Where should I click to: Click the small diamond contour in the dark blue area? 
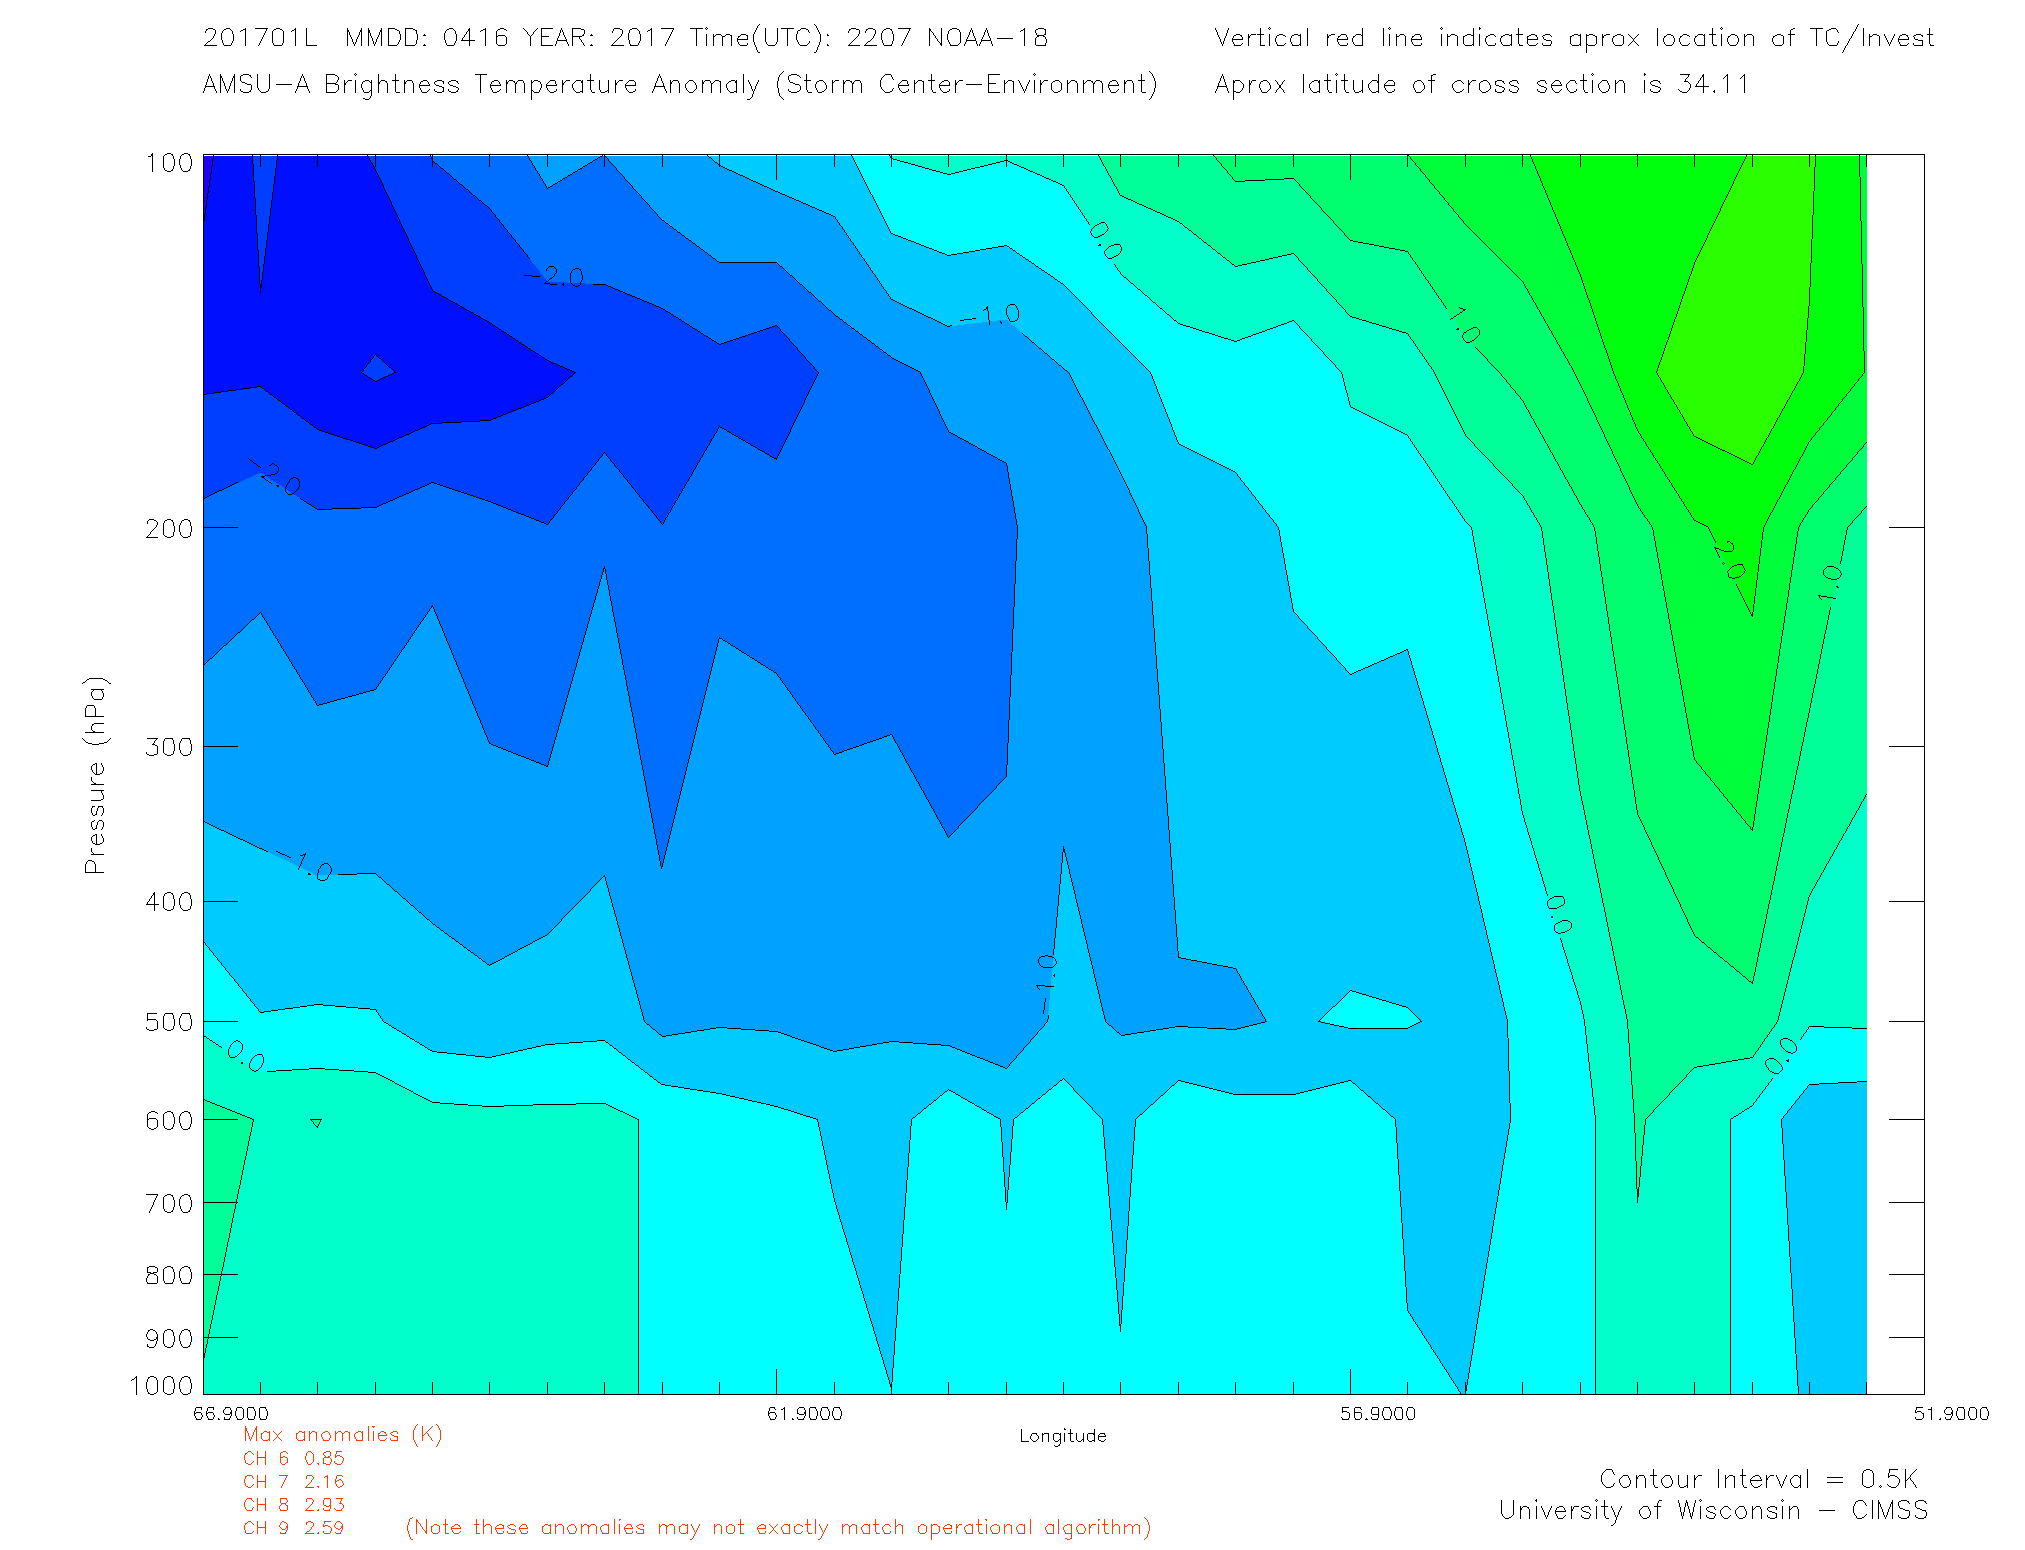(x=377, y=369)
